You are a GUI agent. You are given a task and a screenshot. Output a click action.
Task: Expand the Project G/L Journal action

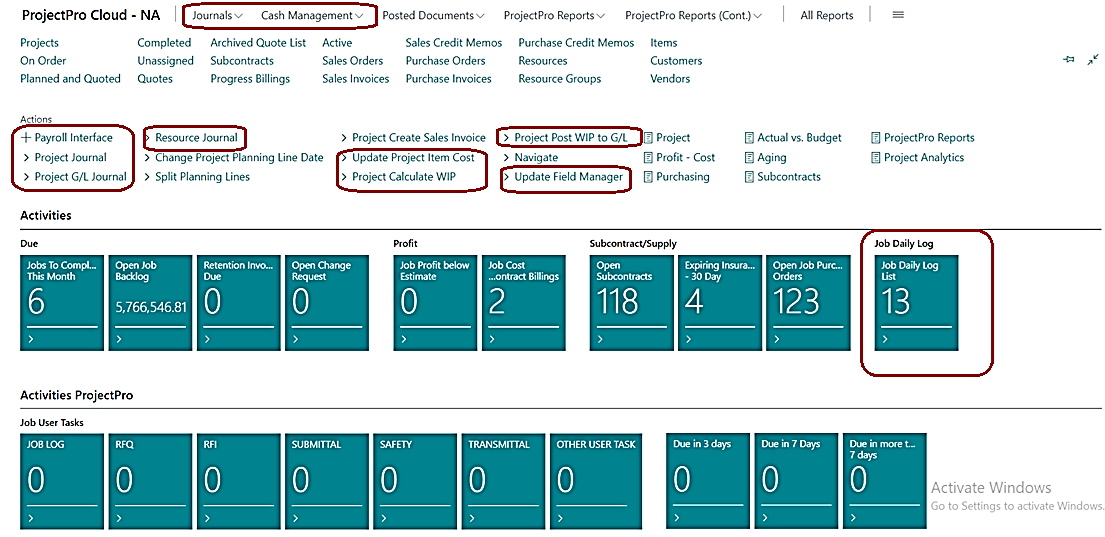click(x=75, y=177)
